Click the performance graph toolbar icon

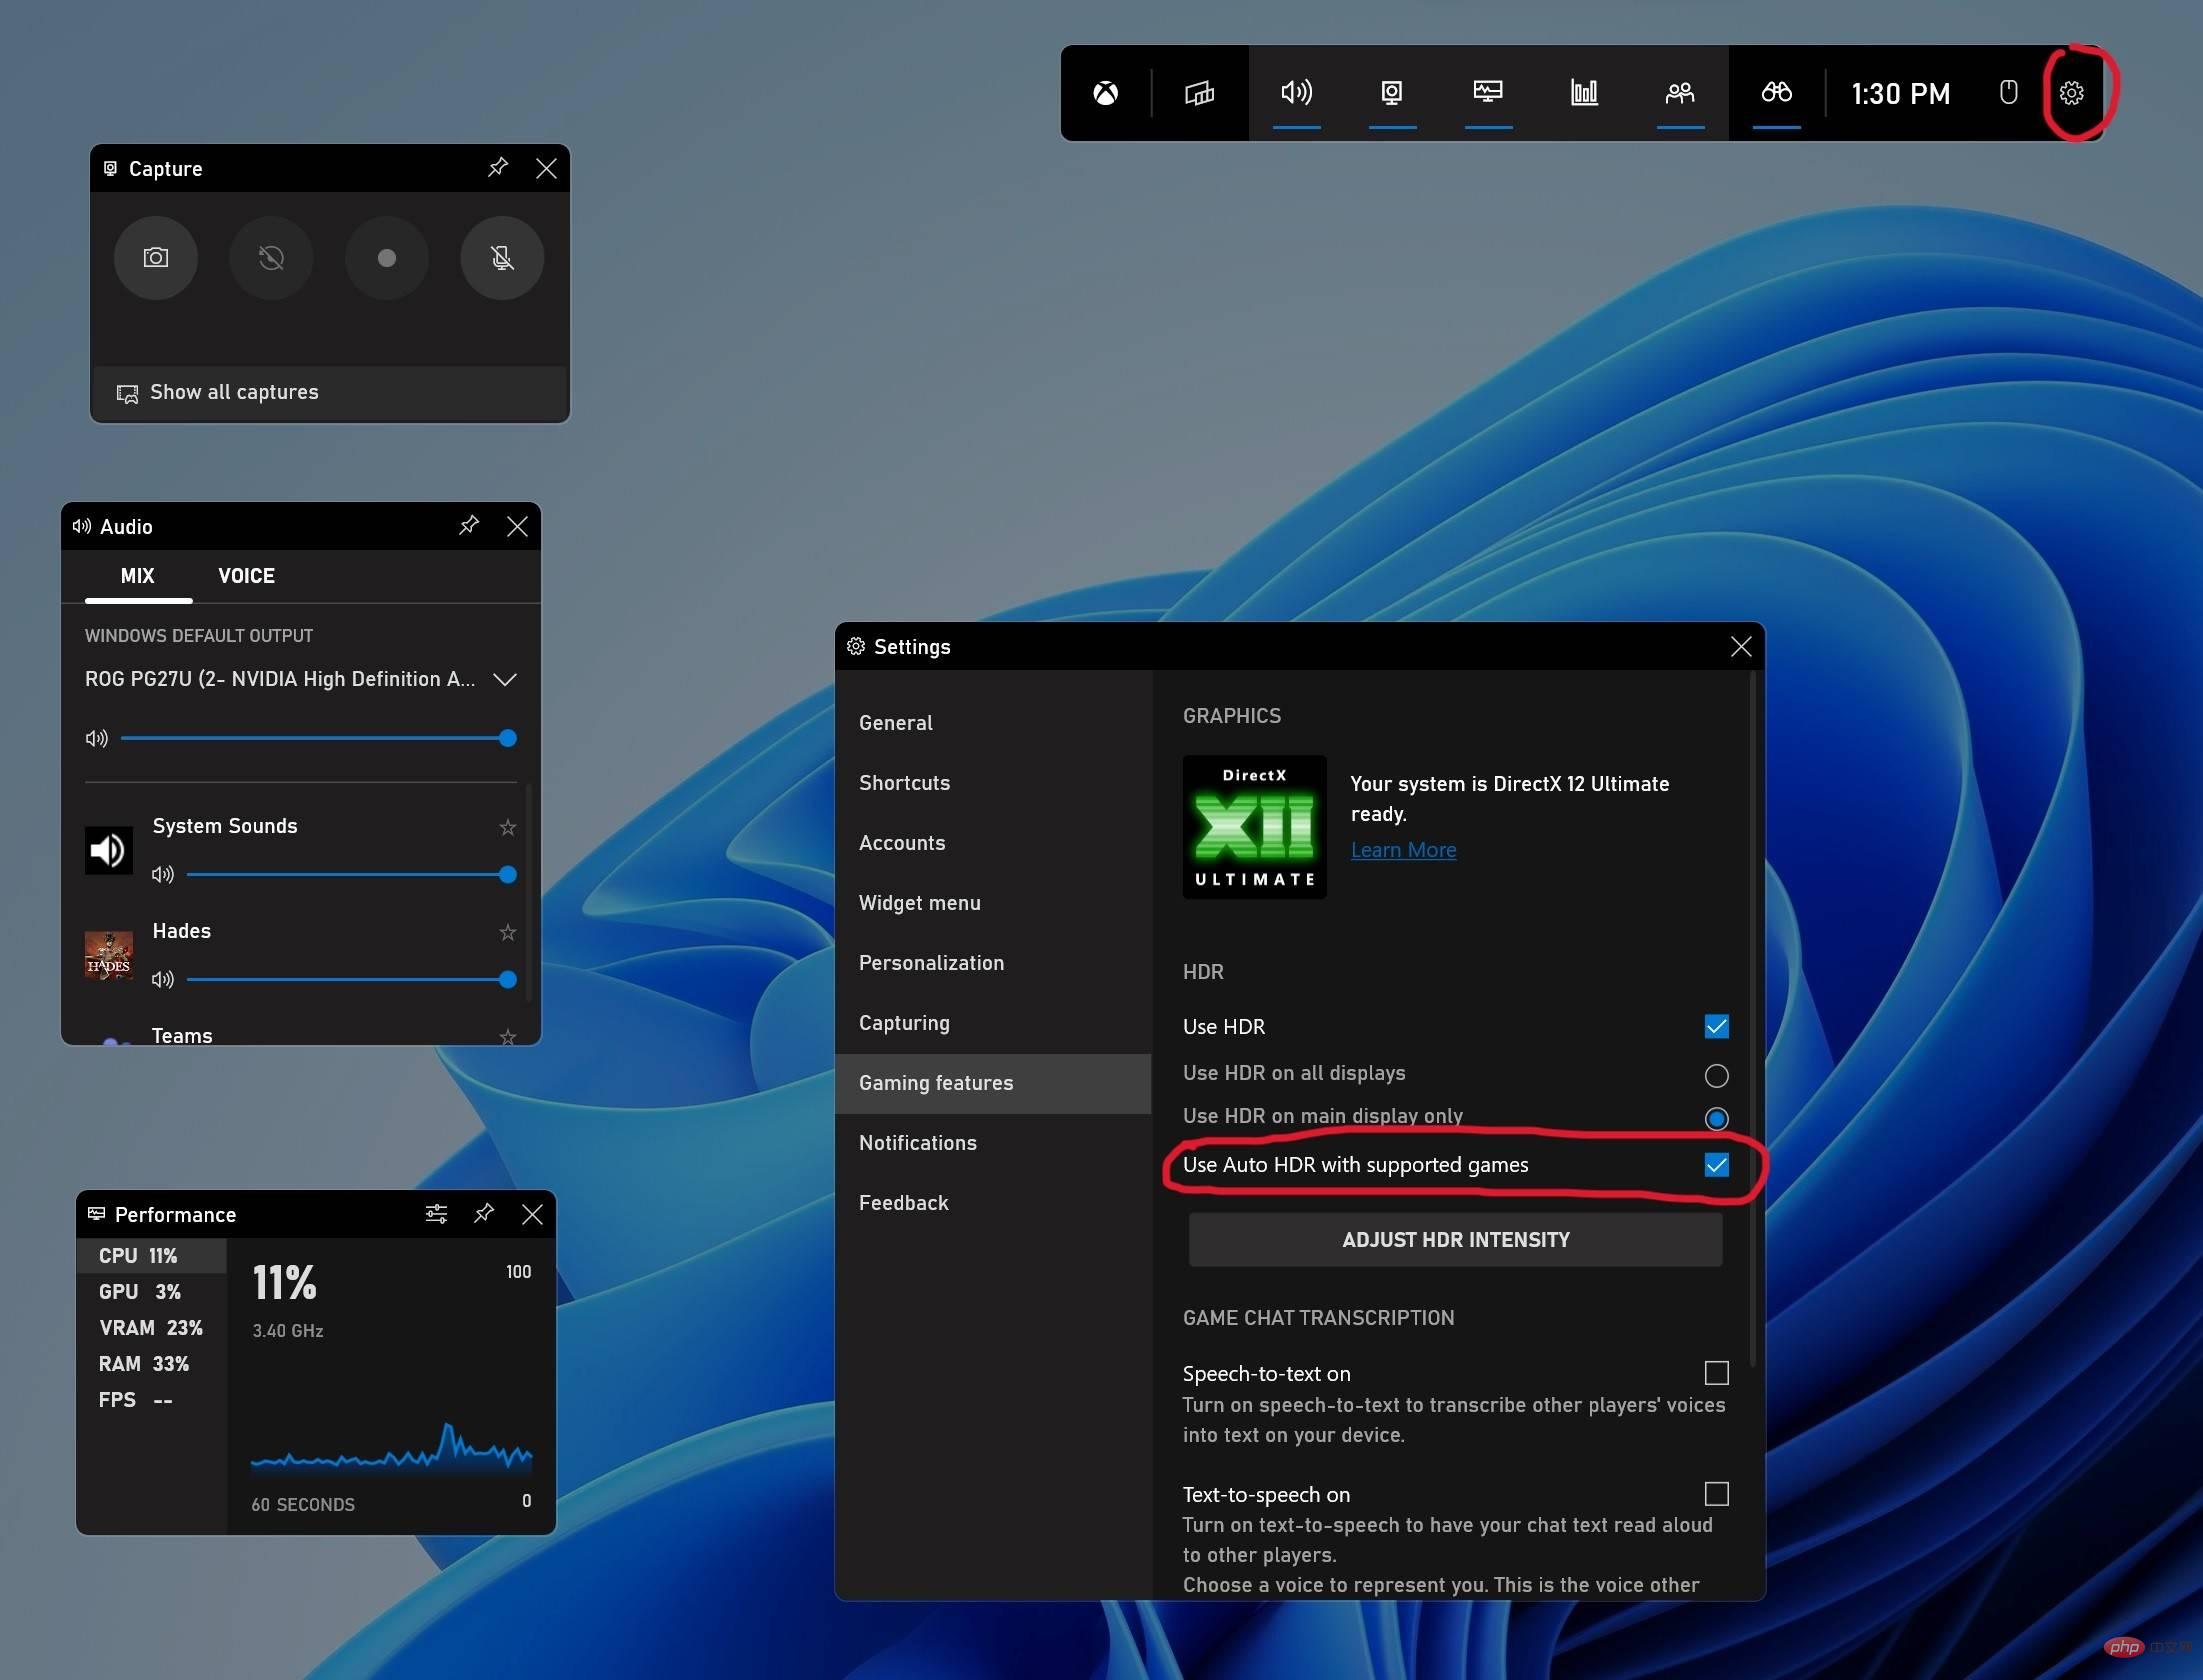(x=1584, y=92)
